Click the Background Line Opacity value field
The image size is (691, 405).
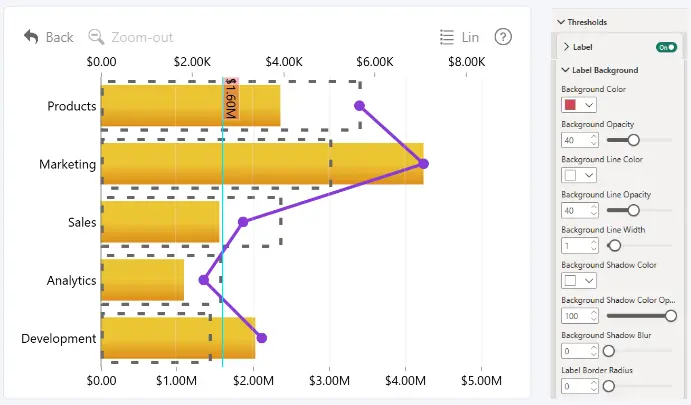pos(580,211)
